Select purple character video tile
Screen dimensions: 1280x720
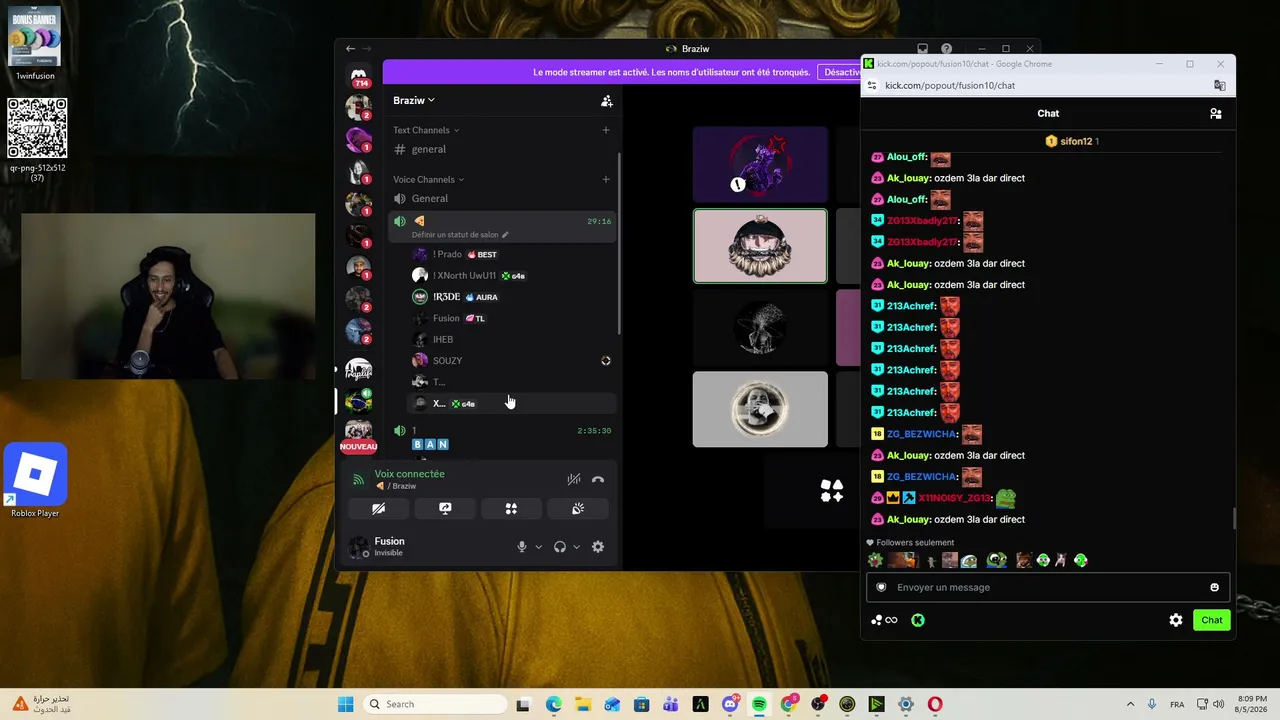[760, 164]
